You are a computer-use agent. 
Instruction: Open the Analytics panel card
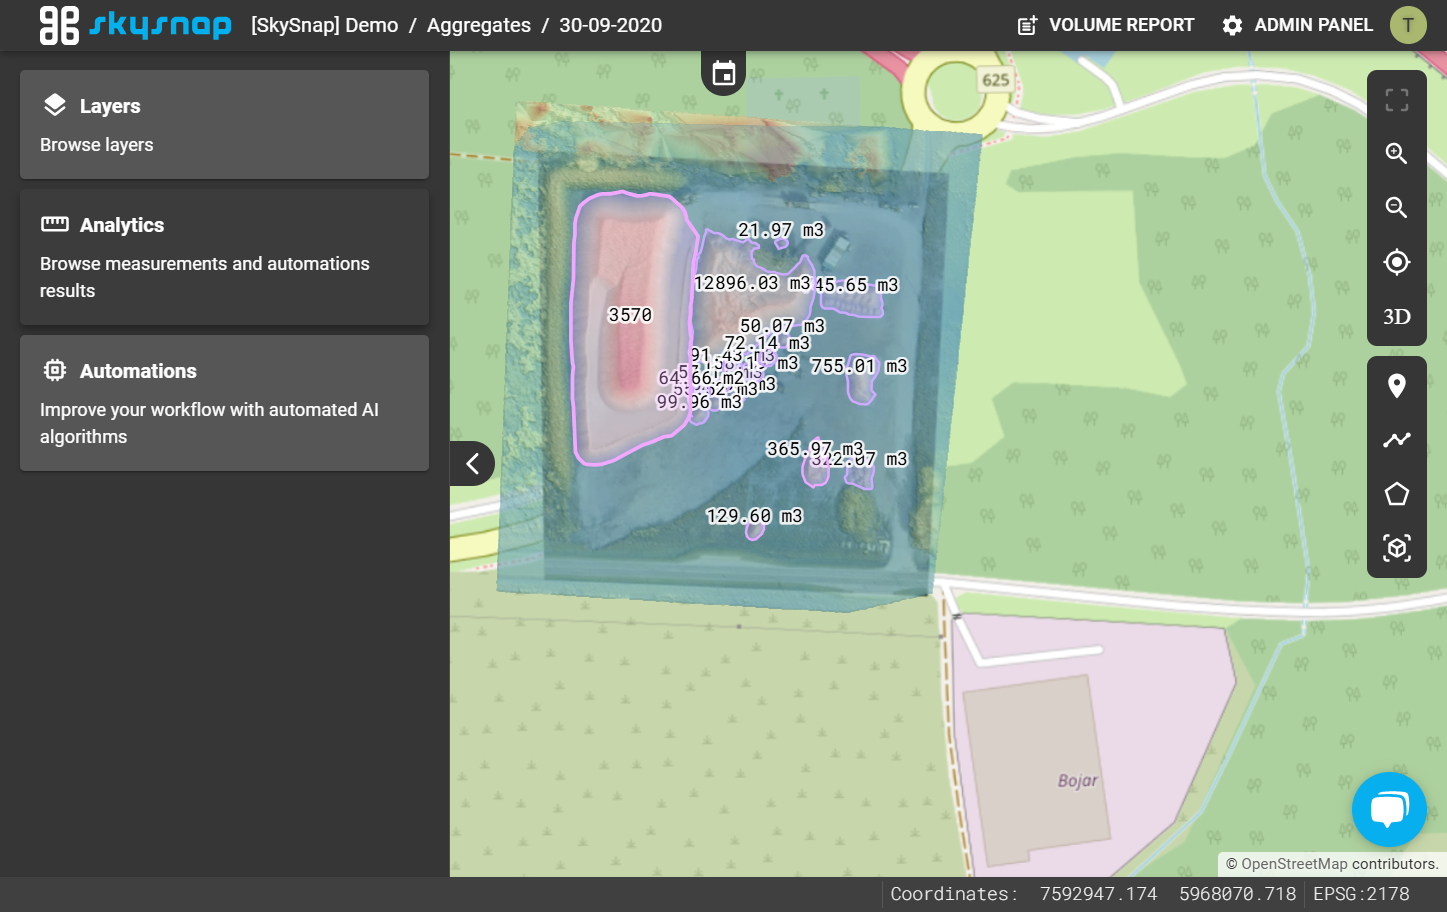coord(224,257)
